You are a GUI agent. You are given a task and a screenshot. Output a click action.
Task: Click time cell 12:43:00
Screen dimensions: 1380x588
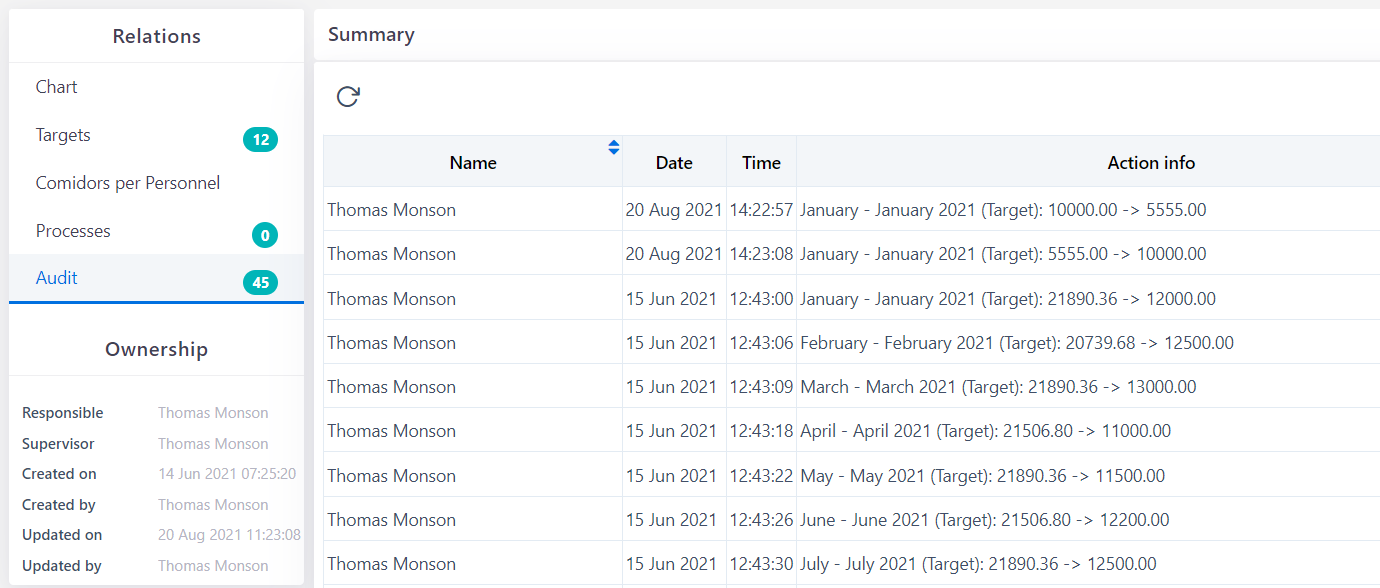tap(761, 299)
